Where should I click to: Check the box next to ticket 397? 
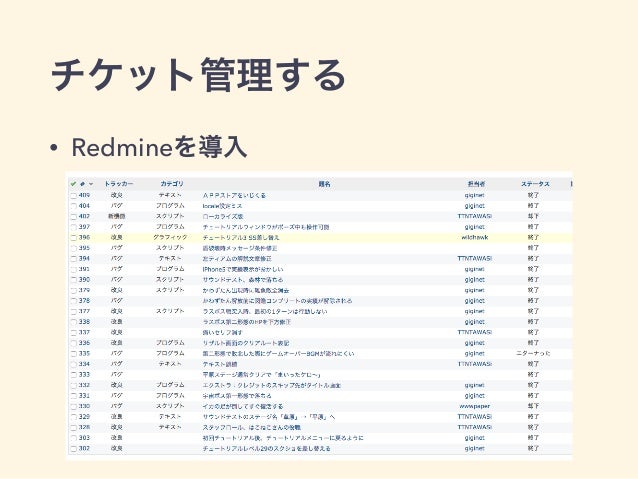click(x=74, y=227)
